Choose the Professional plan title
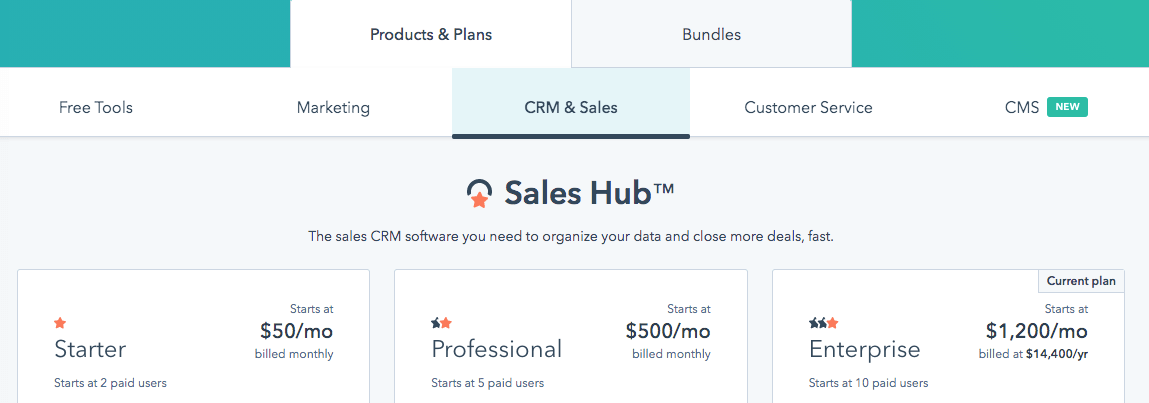This screenshot has width=1149, height=403. (x=496, y=349)
